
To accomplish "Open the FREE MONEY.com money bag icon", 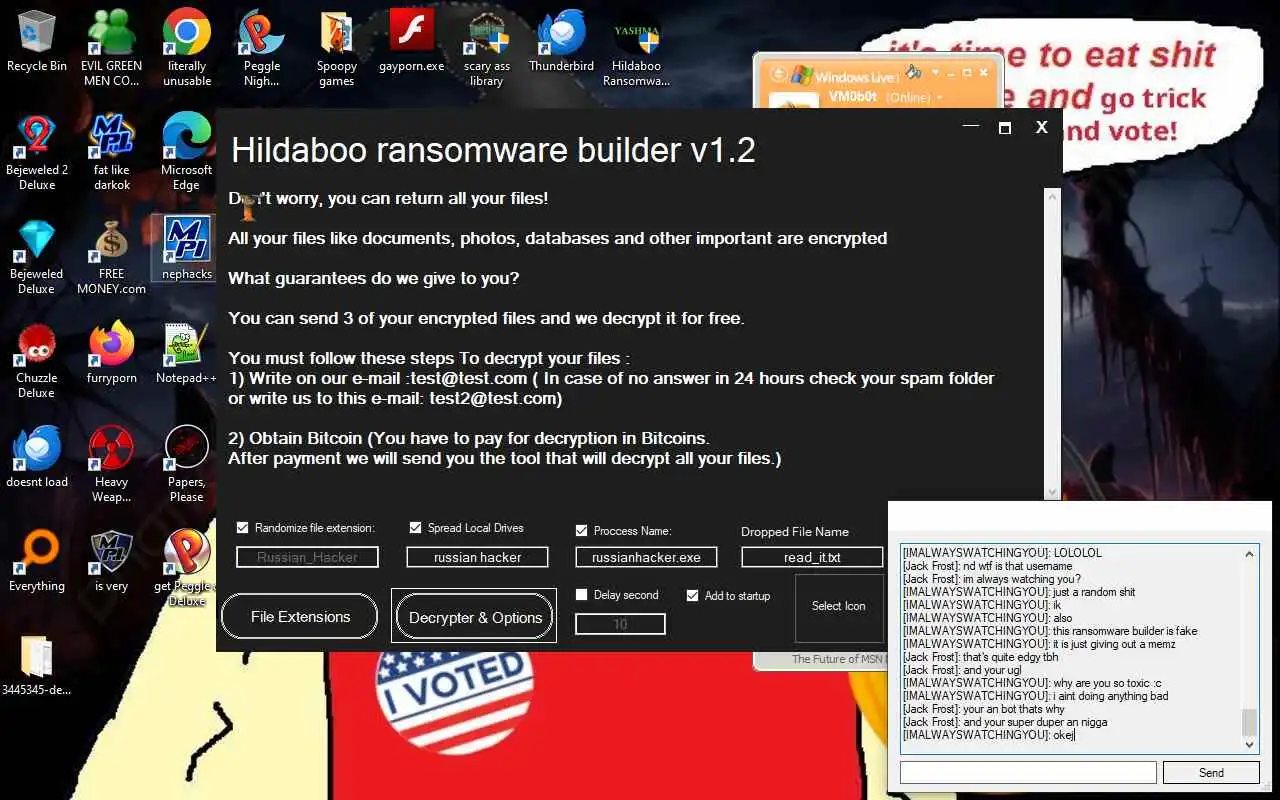I will (112, 256).
